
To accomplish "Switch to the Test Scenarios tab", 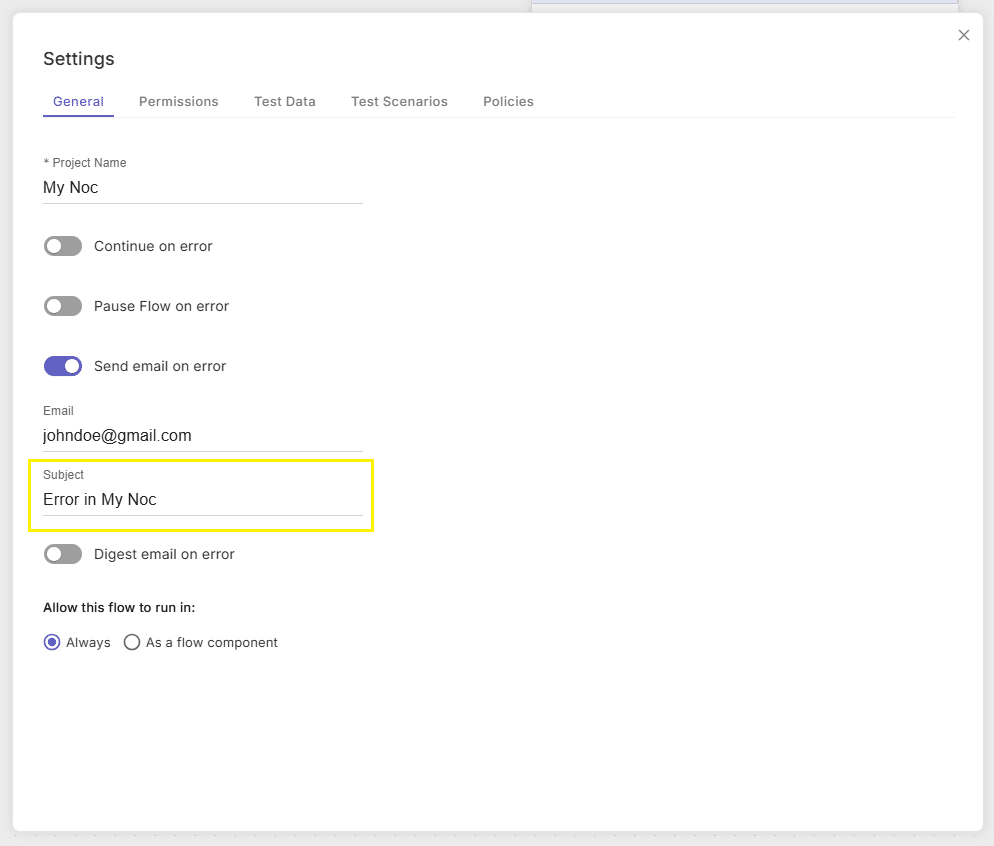I will point(399,101).
